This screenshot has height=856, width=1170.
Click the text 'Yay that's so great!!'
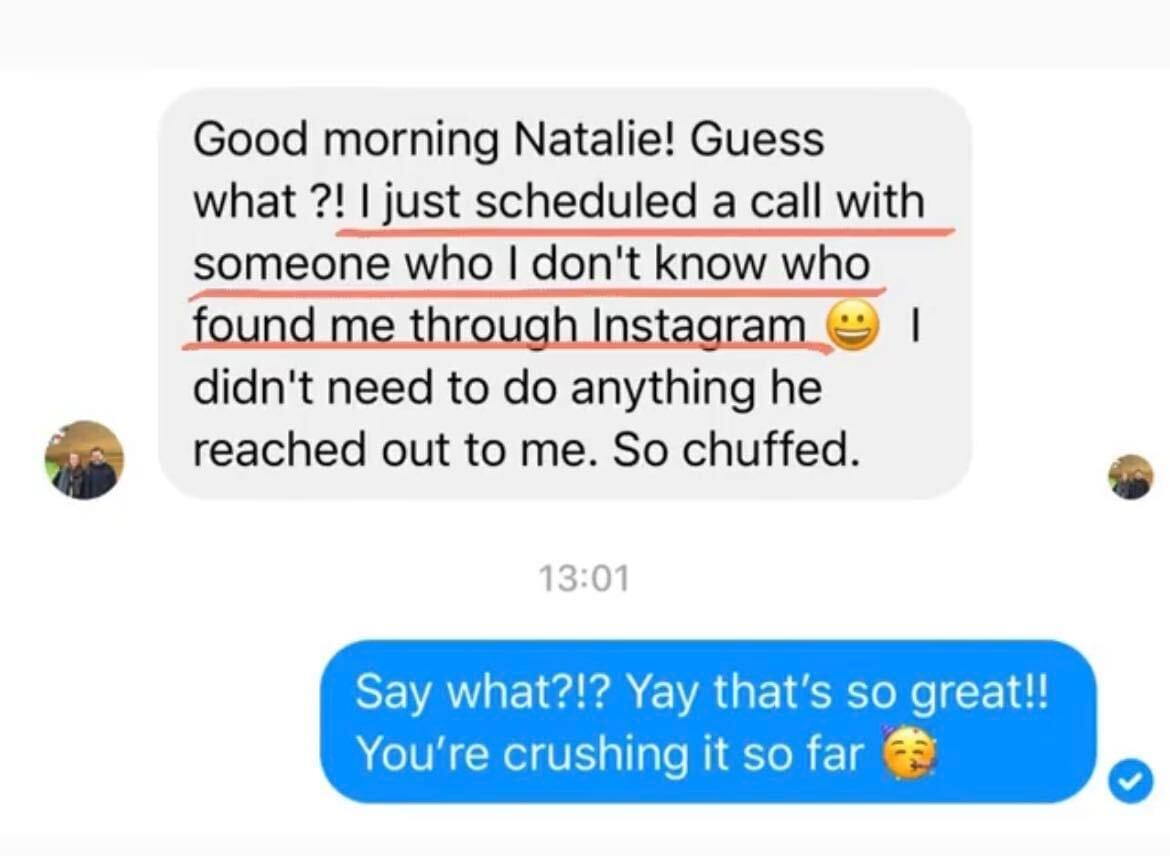point(837,692)
